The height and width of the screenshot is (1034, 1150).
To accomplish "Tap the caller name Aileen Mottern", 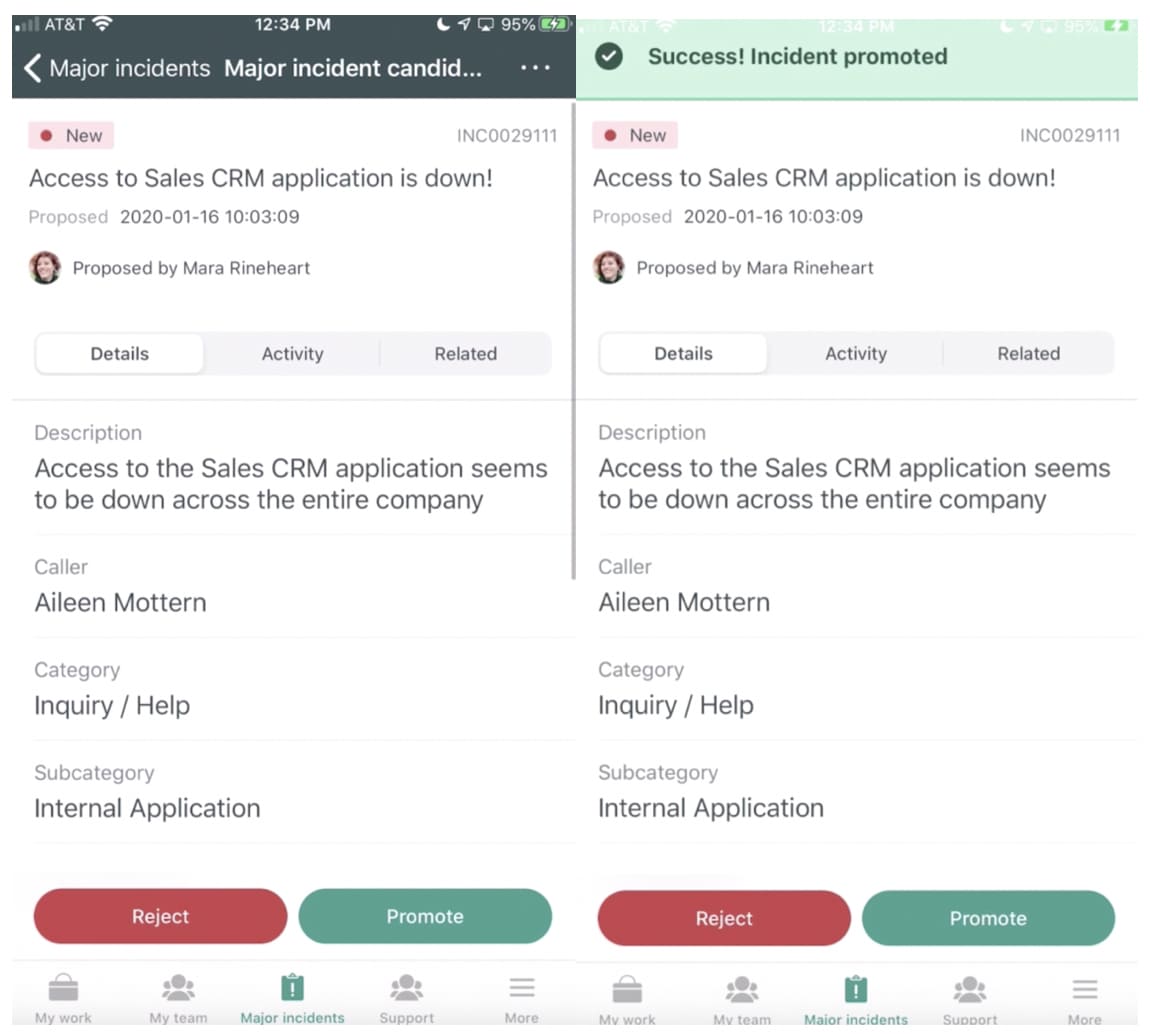I will tap(120, 602).
